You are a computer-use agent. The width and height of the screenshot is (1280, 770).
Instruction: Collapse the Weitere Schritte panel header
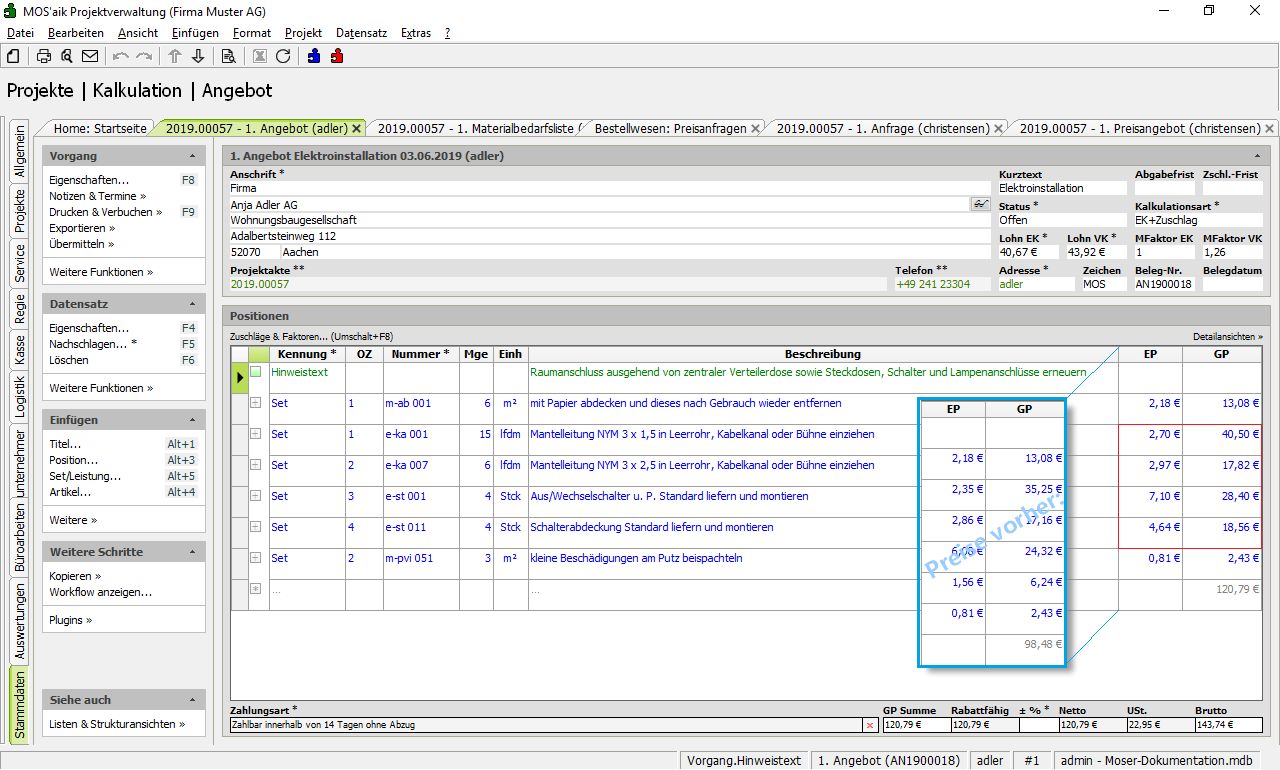(x=192, y=552)
